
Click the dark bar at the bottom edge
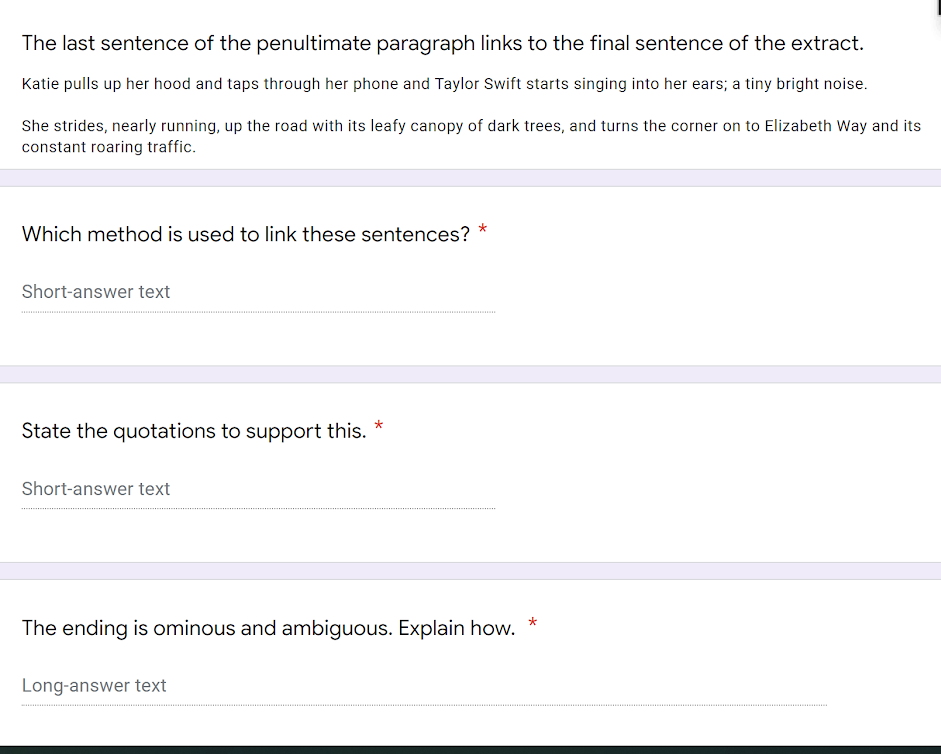coord(470,749)
